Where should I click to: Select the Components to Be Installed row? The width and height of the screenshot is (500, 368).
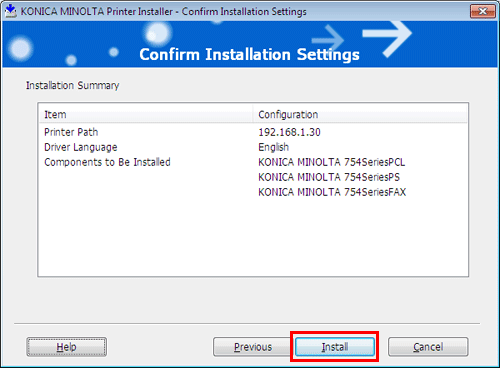[253, 162]
